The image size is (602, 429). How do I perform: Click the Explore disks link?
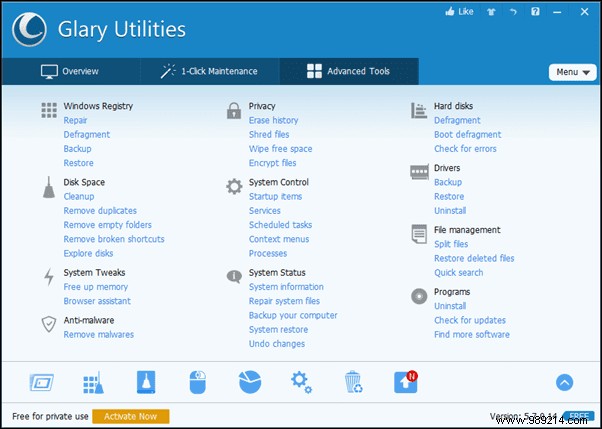point(88,253)
